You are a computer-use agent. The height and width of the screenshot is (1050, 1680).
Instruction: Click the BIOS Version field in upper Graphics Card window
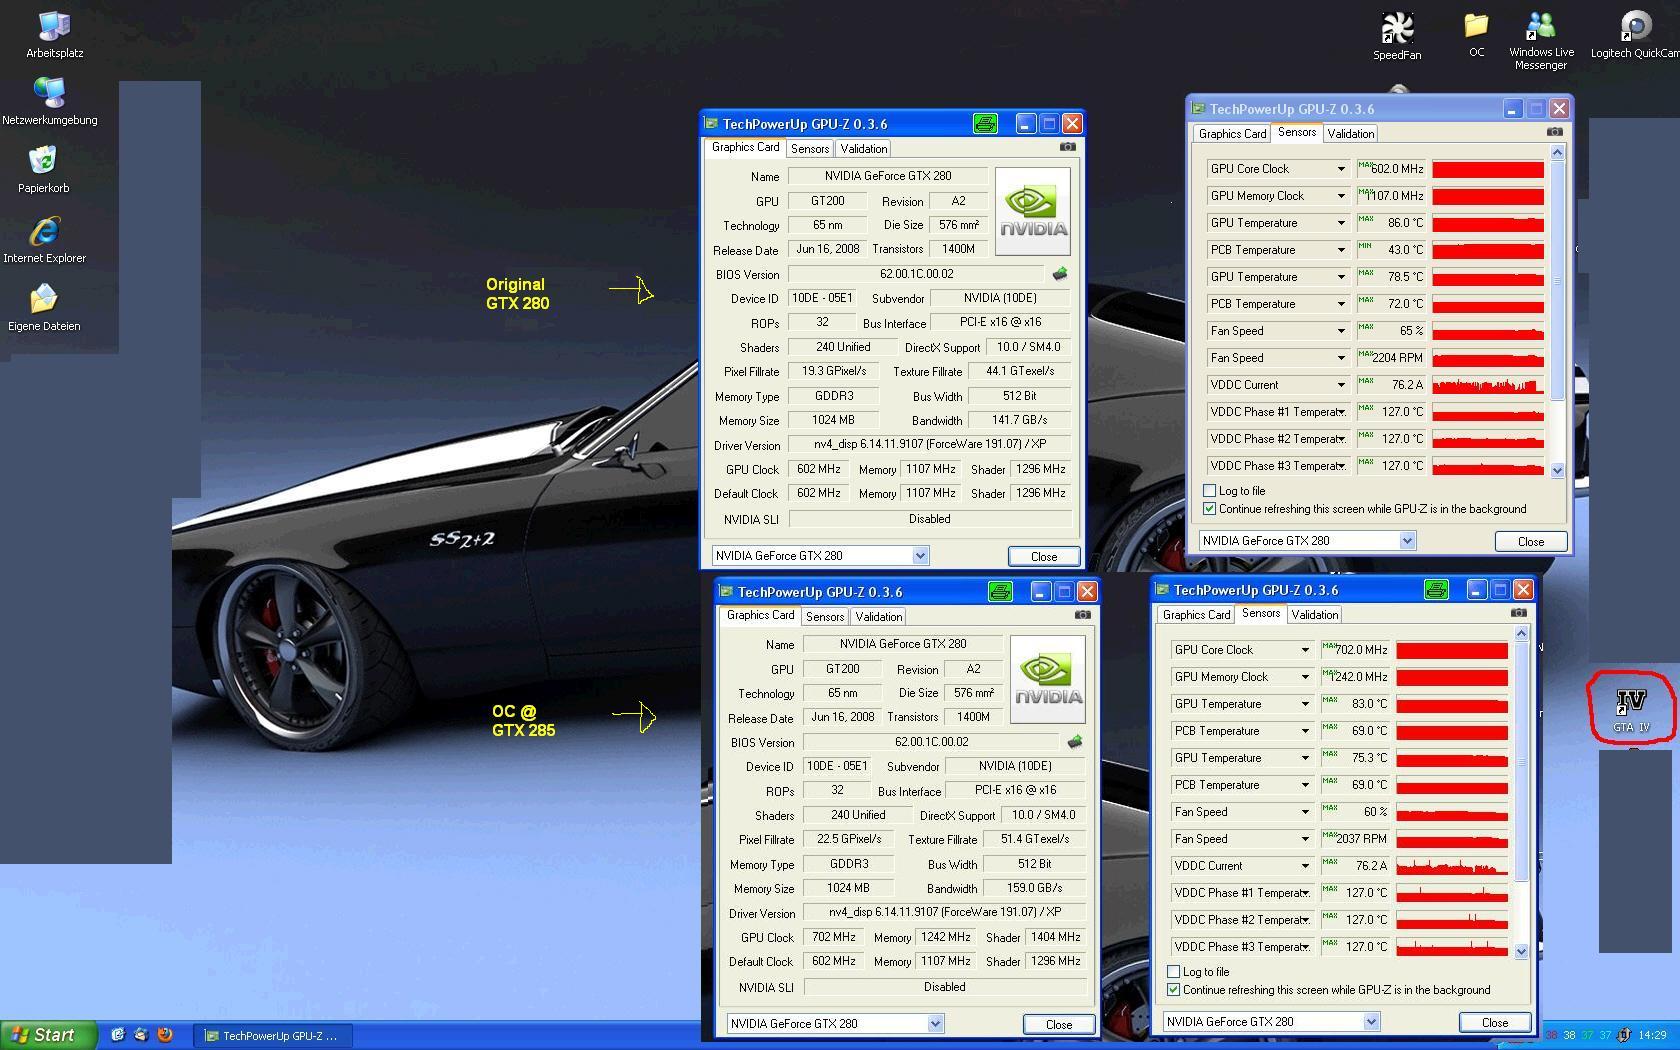[916, 274]
